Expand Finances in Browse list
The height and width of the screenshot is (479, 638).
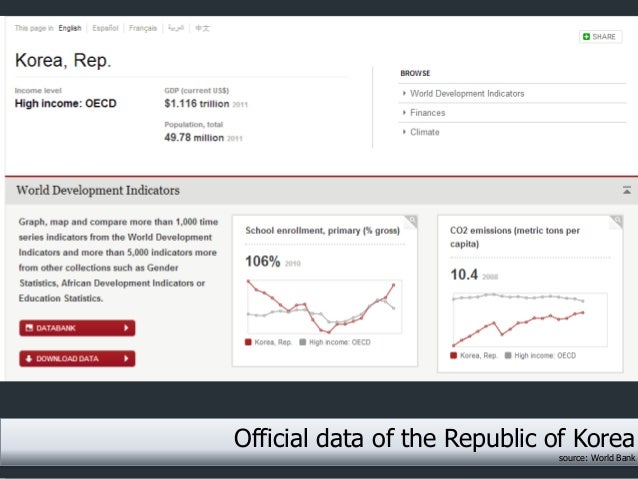click(x=428, y=113)
